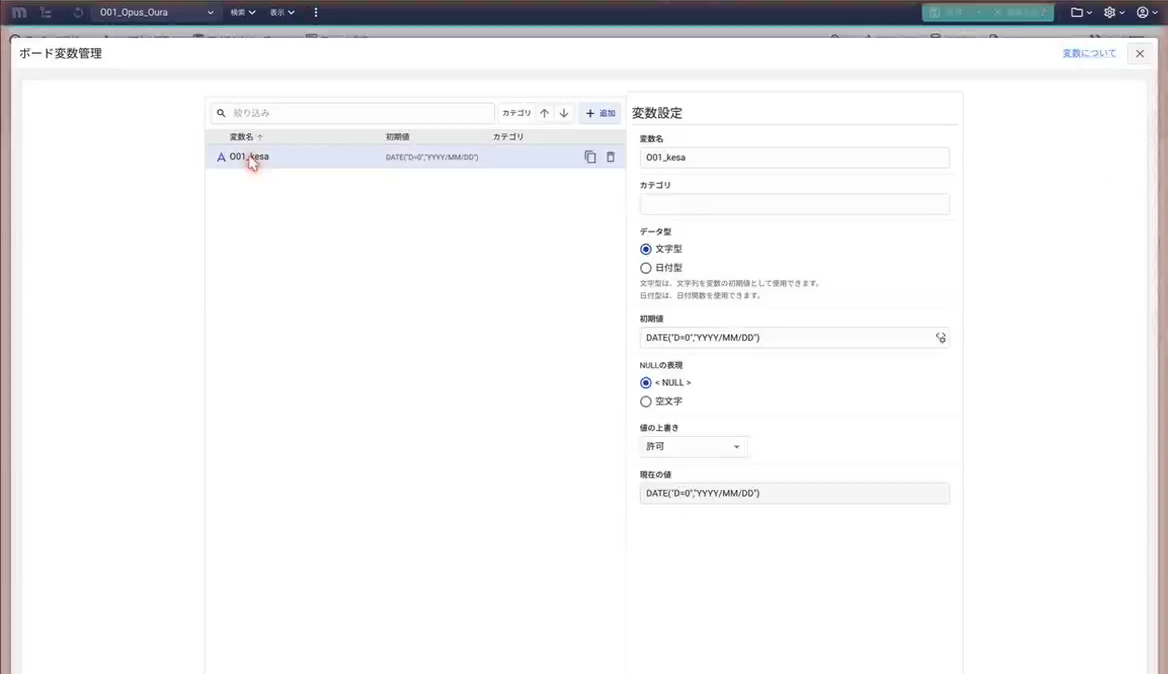Open the 変数について help link
The height and width of the screenshot is (674, 1168).
[x=1089, y=54]
